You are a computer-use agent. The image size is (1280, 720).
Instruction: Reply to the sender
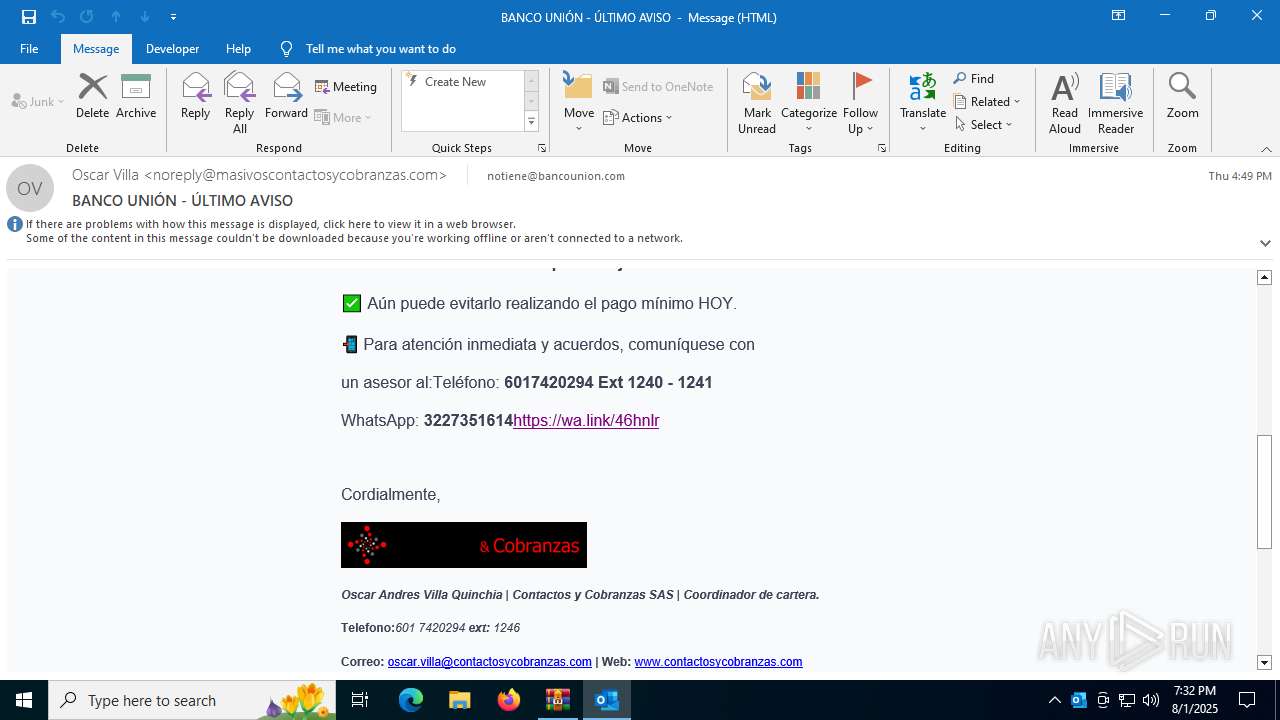click(195, 97)
